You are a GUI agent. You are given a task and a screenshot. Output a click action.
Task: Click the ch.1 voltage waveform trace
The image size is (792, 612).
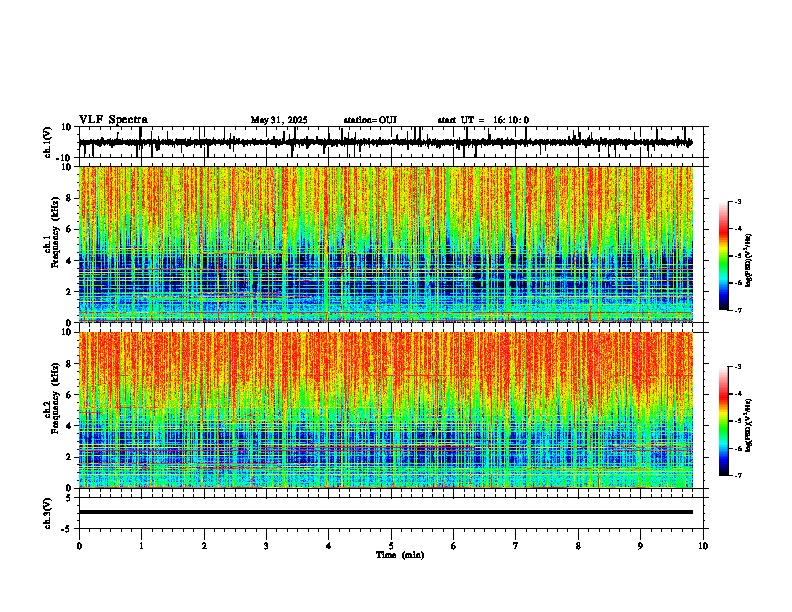click(x=385, y=142)
